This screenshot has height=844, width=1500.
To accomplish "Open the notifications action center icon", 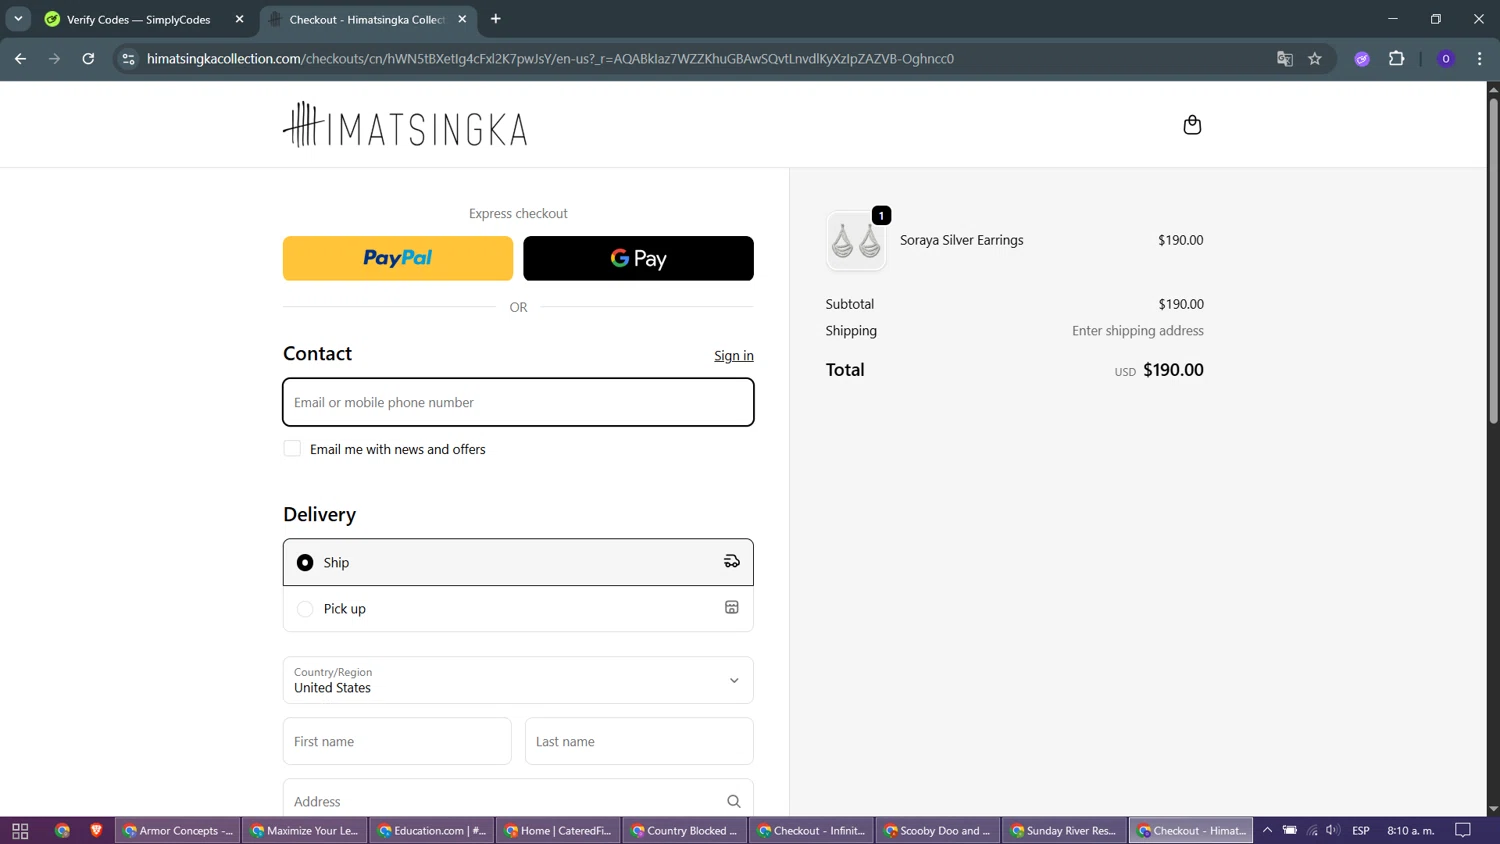I will [x=1463, y=831].
